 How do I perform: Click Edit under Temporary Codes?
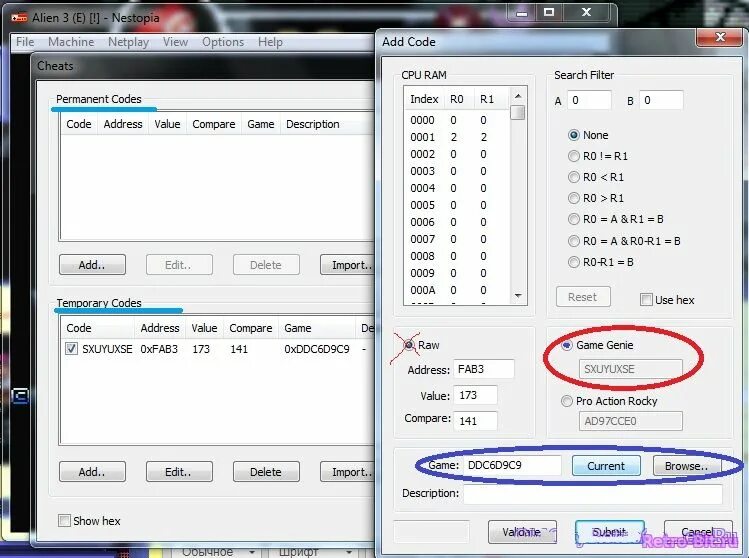tap(179, 472)
